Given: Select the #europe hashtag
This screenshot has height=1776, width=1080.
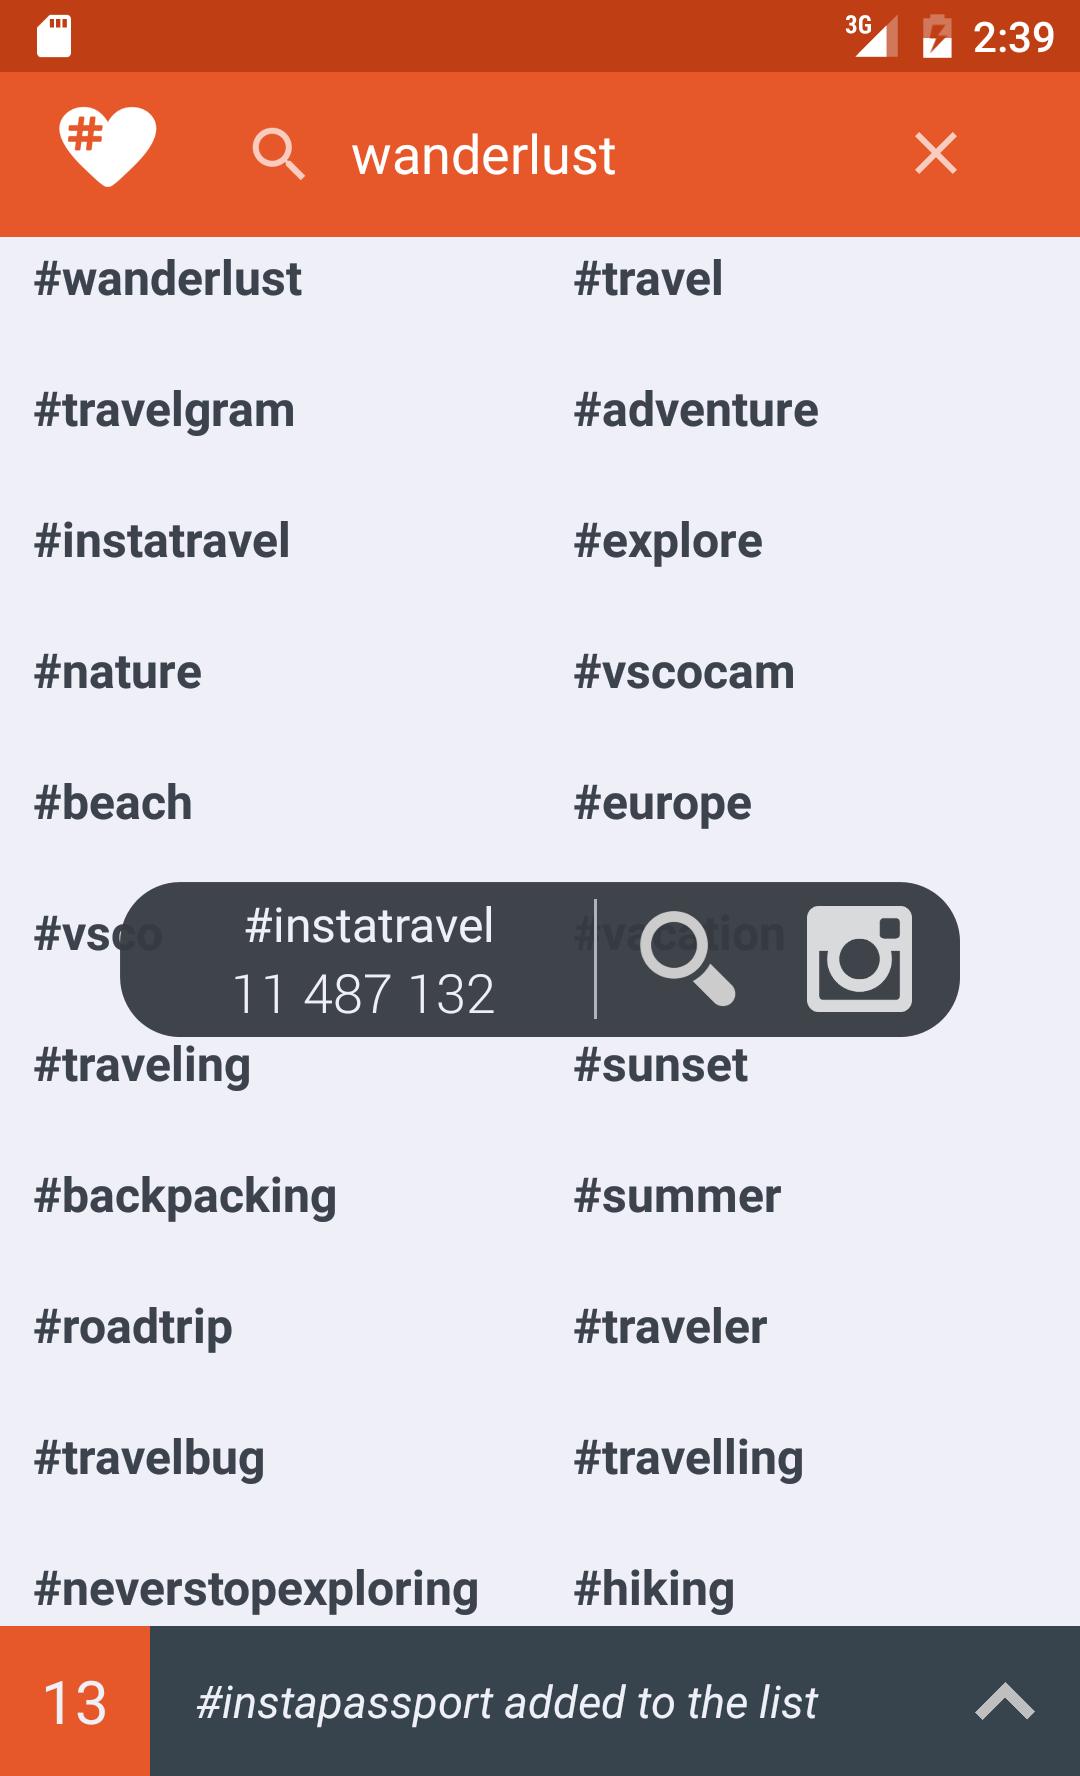Looking at the screenshot, I should pos(662,803).
